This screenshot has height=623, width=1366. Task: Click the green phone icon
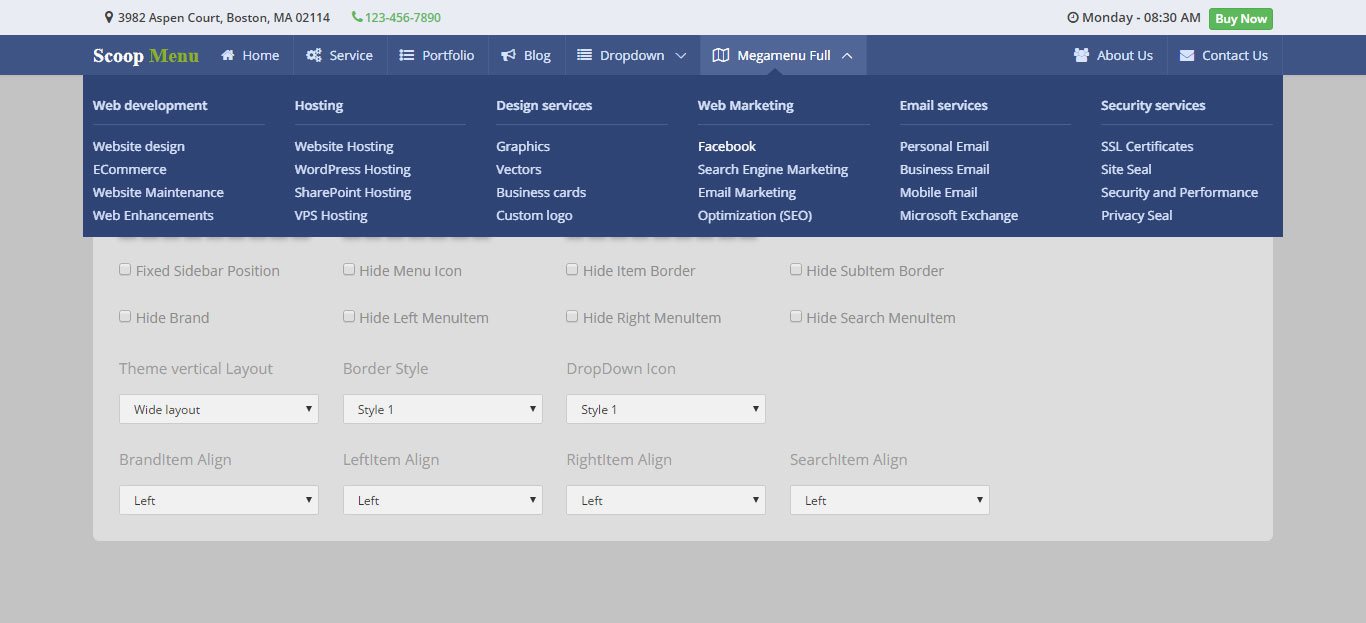[x=357, y=17]
